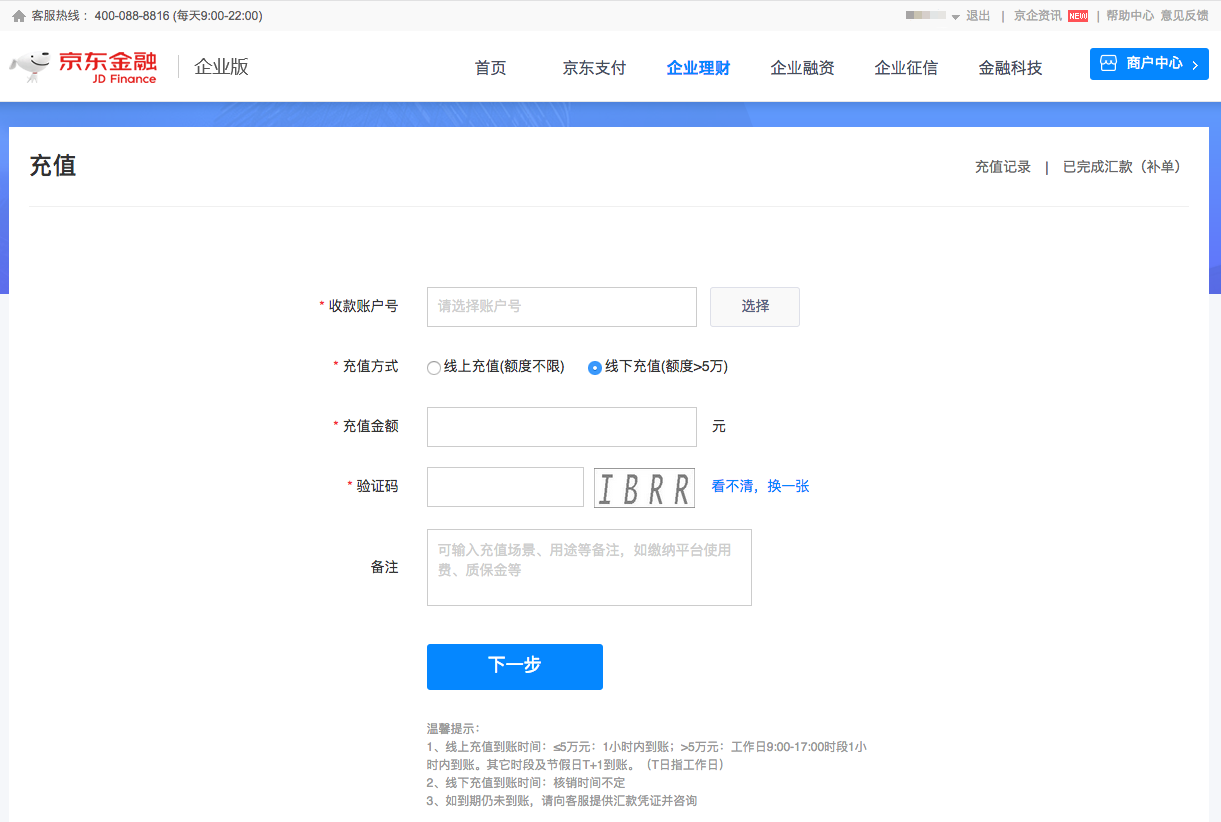The image size is (1221, 822).
Task: View 充值记录 recharge records
Action: (1003, 167)
